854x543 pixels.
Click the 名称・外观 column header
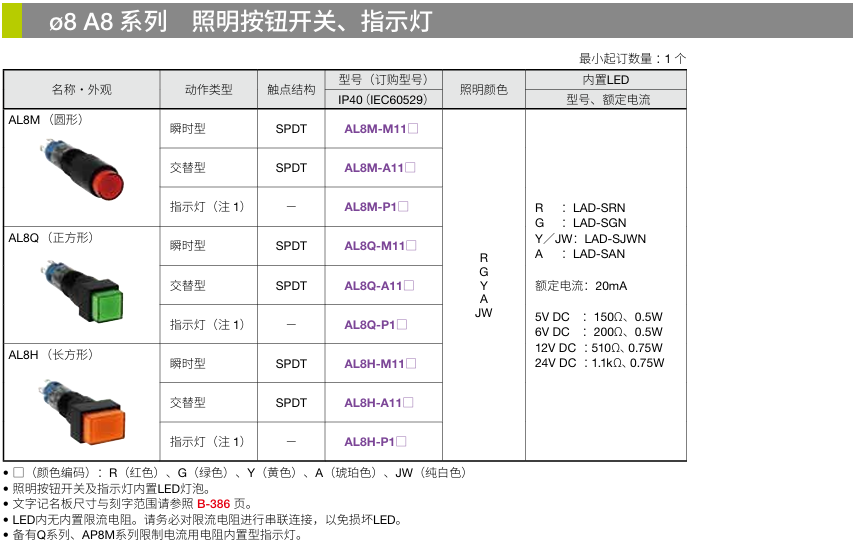[x=82, y=89]
